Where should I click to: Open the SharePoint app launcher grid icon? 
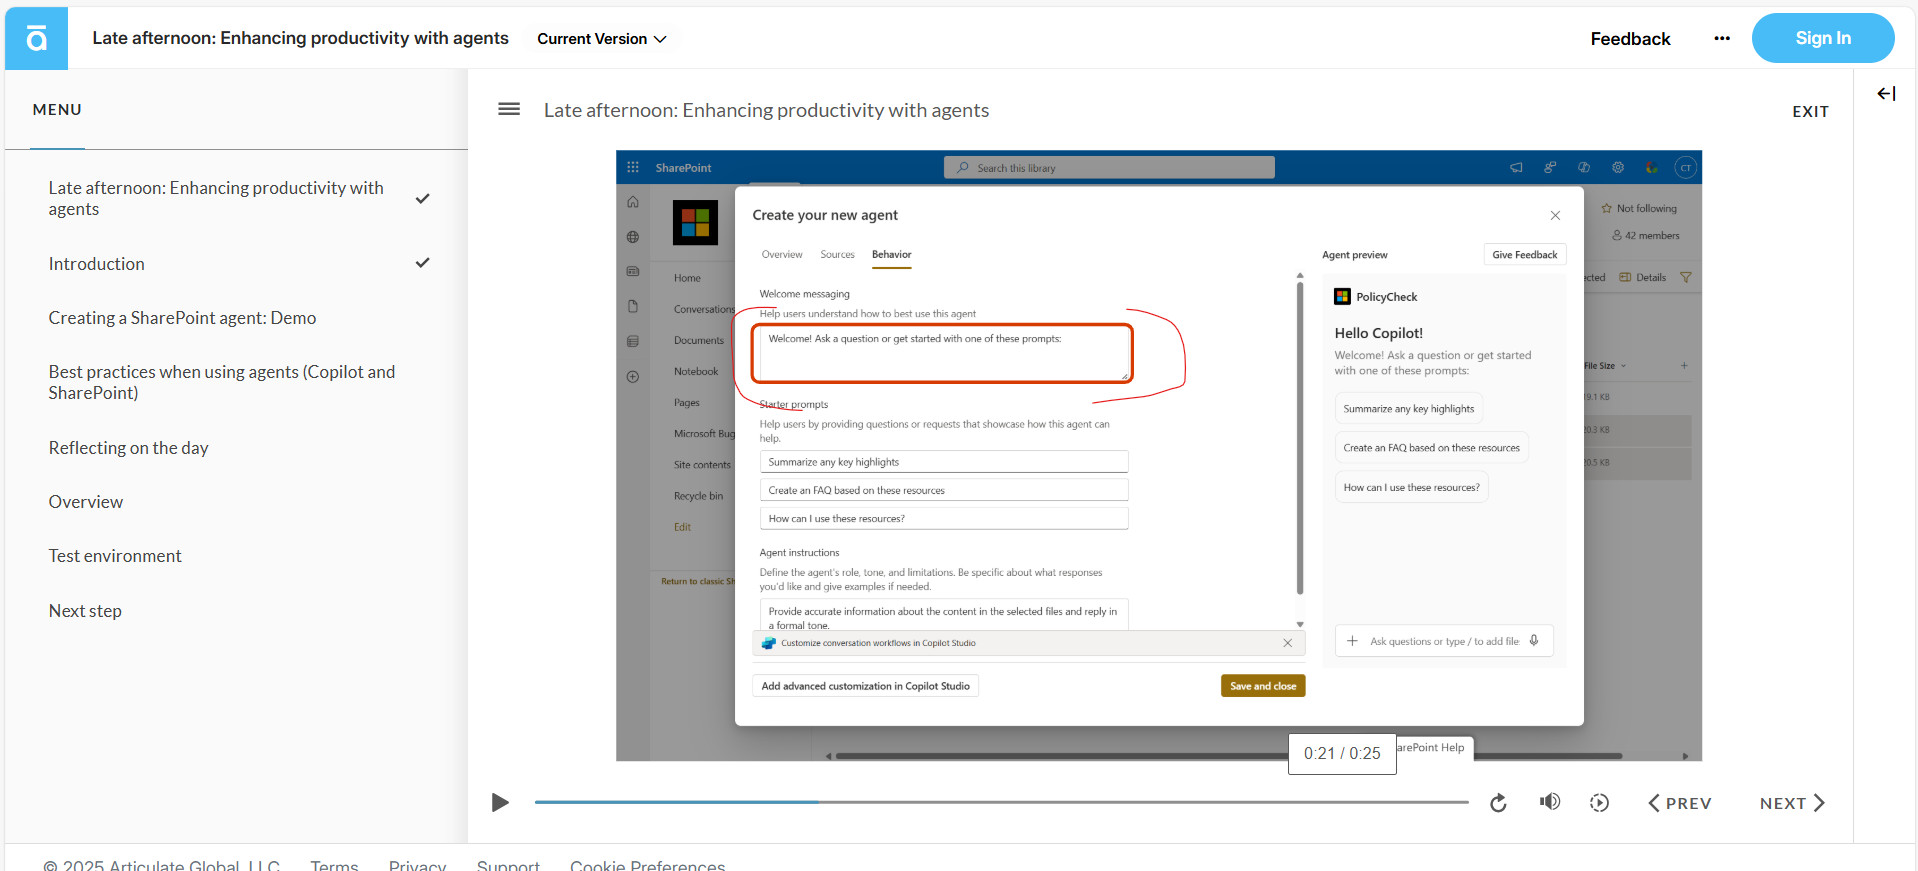633,168
